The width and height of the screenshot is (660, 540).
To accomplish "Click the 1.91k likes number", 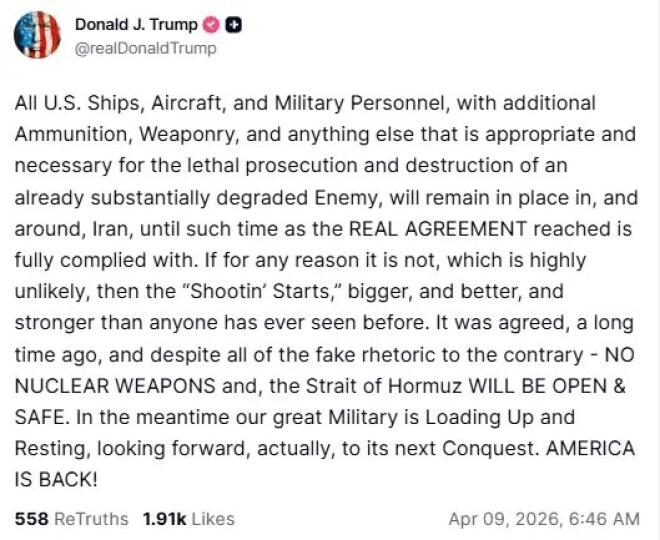I will tap(162, 518).
